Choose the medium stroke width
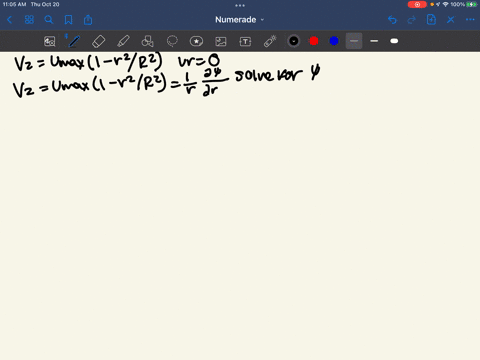The height and width of the screenshot is (360, 480). (374, 41)
